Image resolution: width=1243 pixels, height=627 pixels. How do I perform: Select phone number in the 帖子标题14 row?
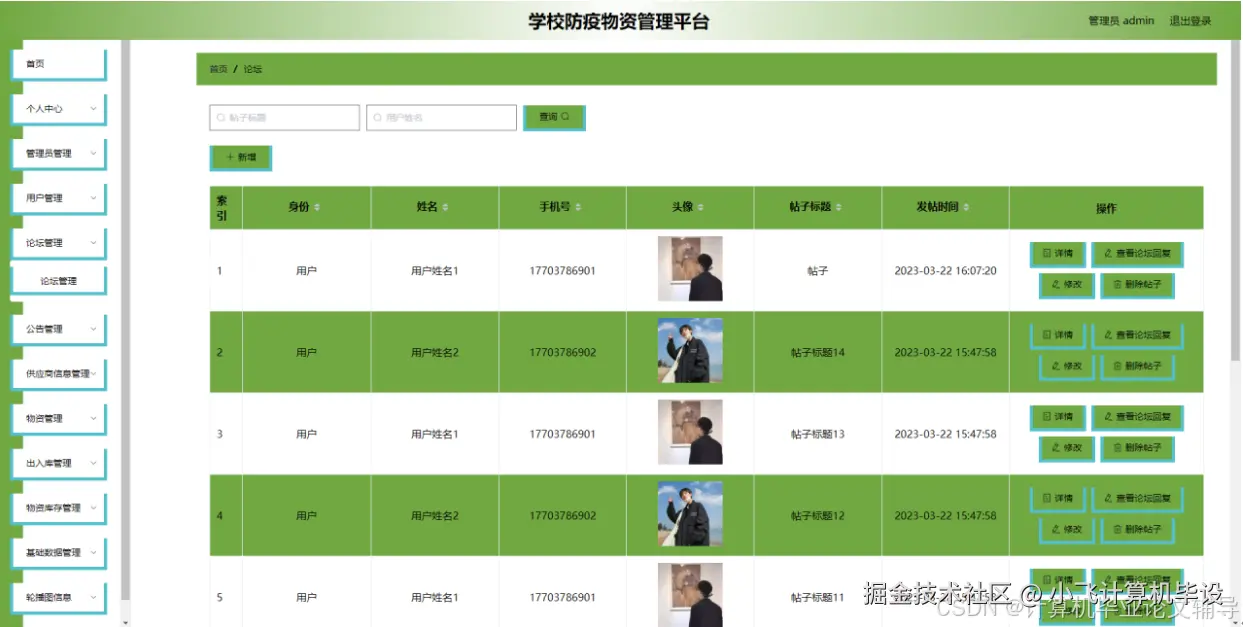tap(562, 353)
